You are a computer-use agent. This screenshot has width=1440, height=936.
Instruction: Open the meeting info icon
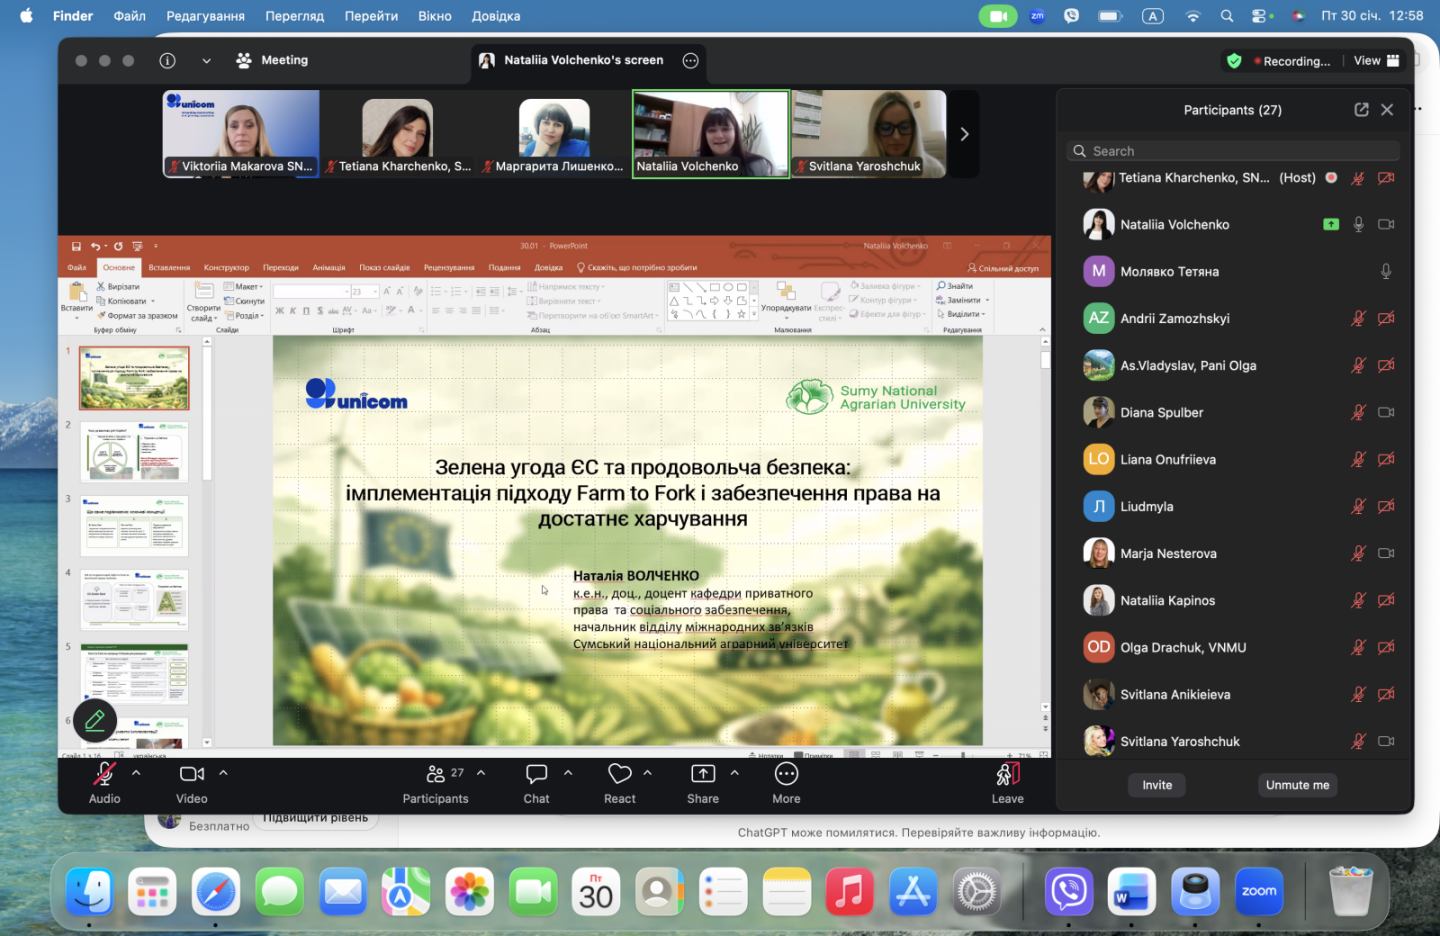coord(168,60)
